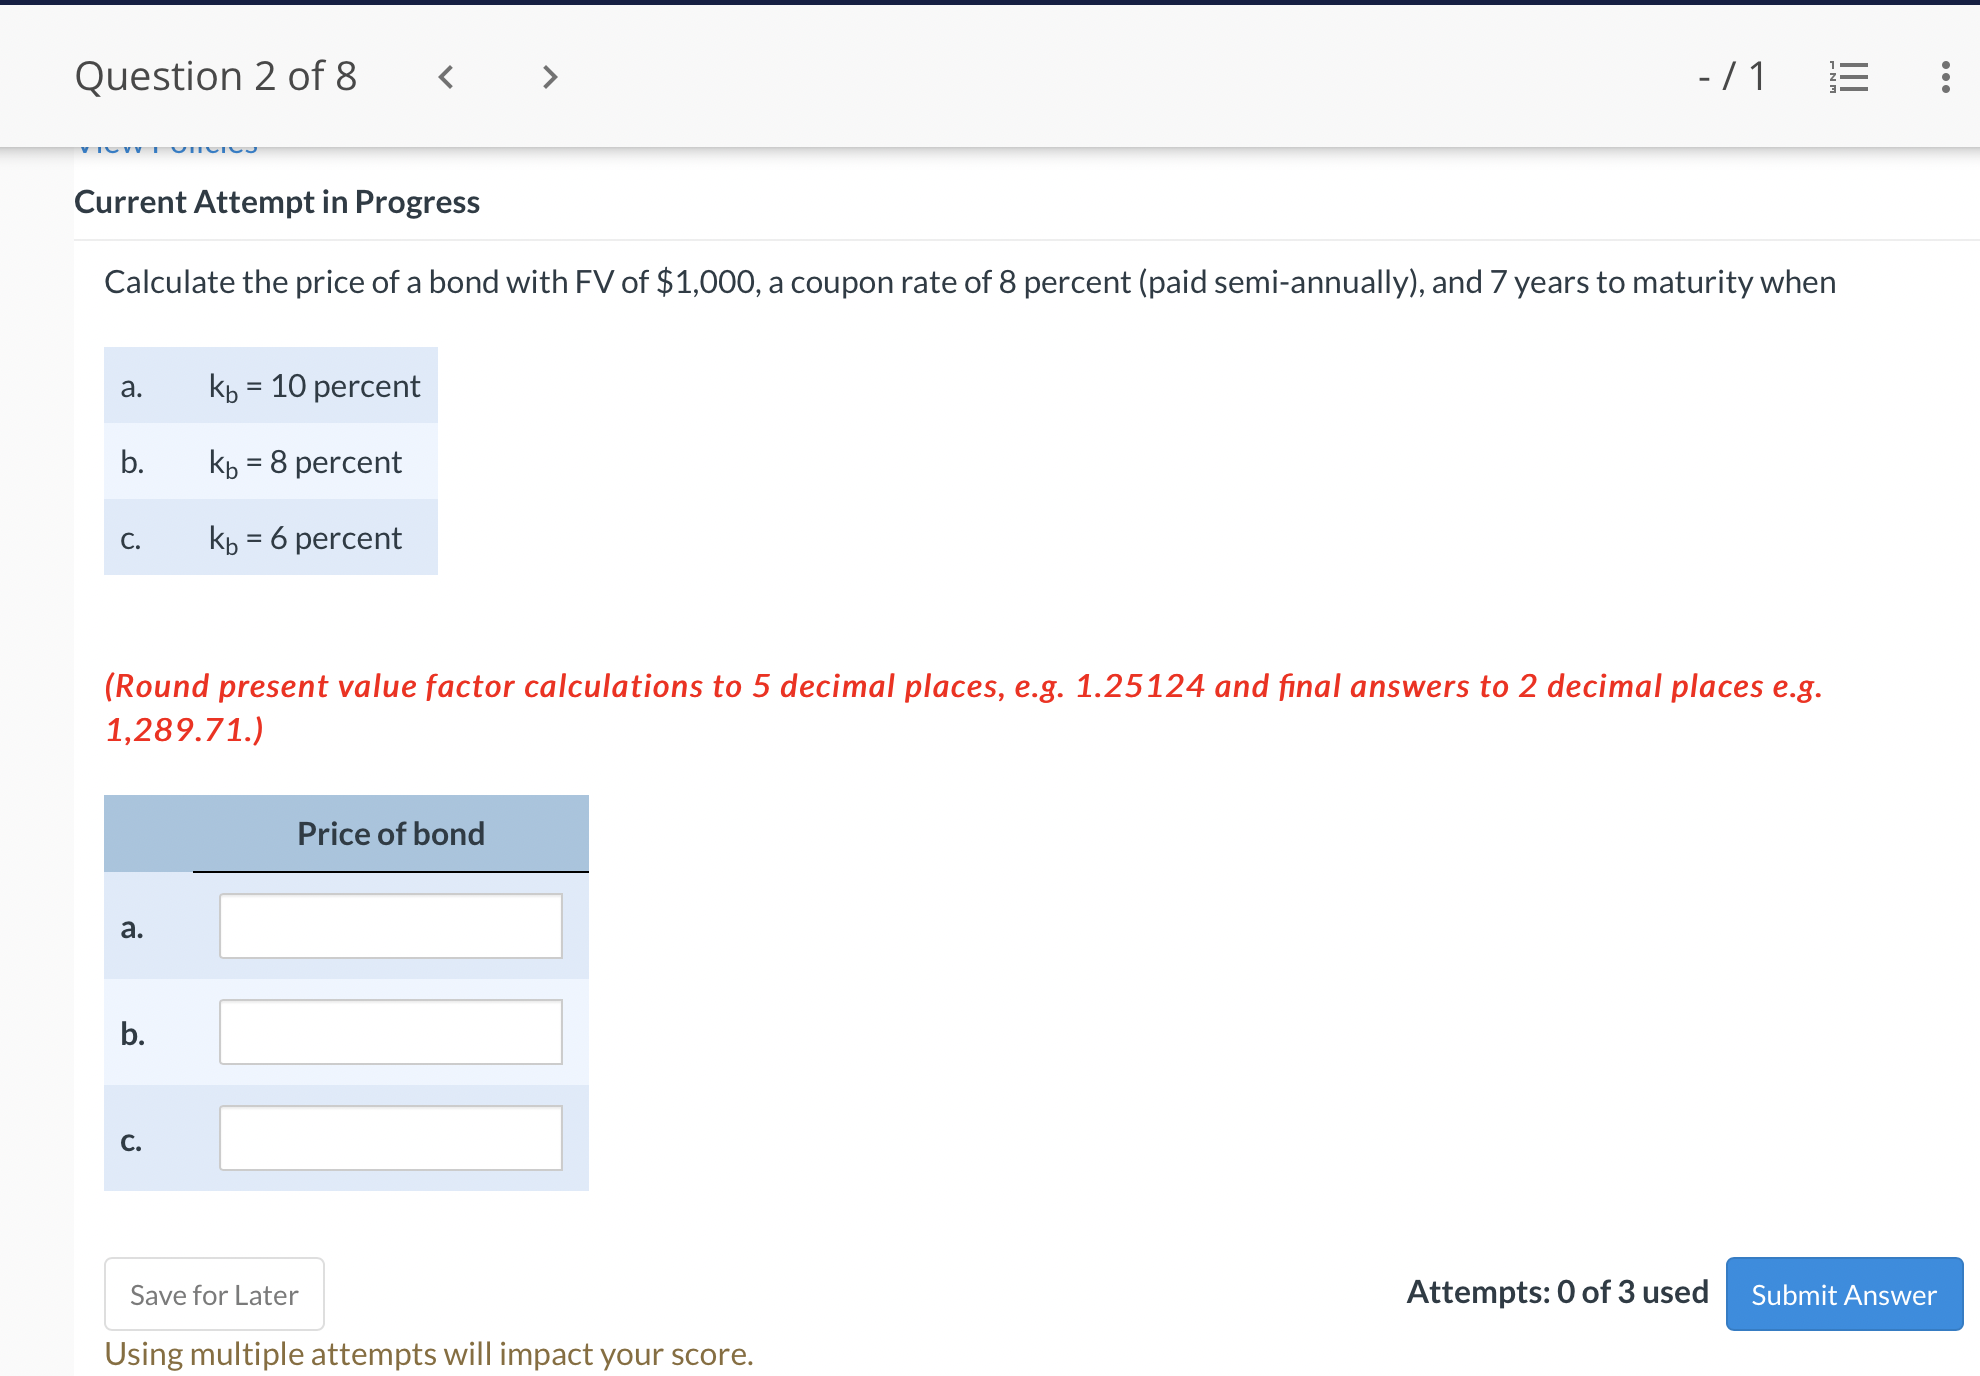Select the row "kb = 8 percent"
Screen dimensions: 1980x1376
point(270,462)
